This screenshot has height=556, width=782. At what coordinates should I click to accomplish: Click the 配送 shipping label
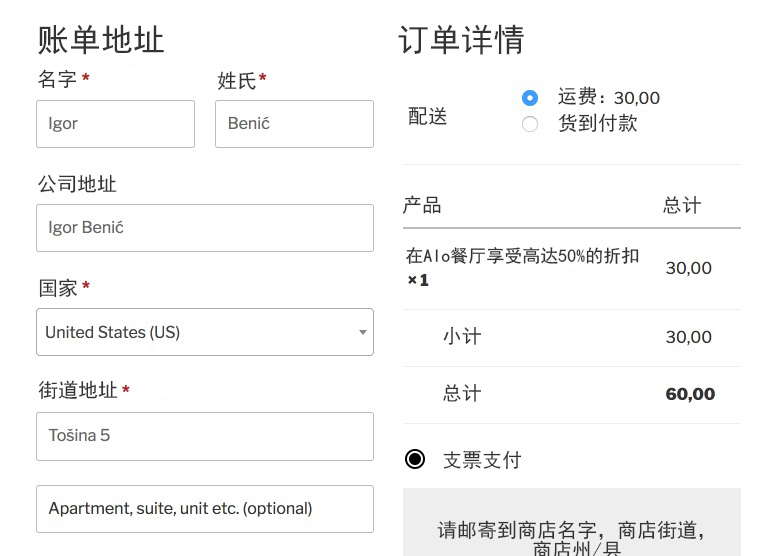coord(428,116)
